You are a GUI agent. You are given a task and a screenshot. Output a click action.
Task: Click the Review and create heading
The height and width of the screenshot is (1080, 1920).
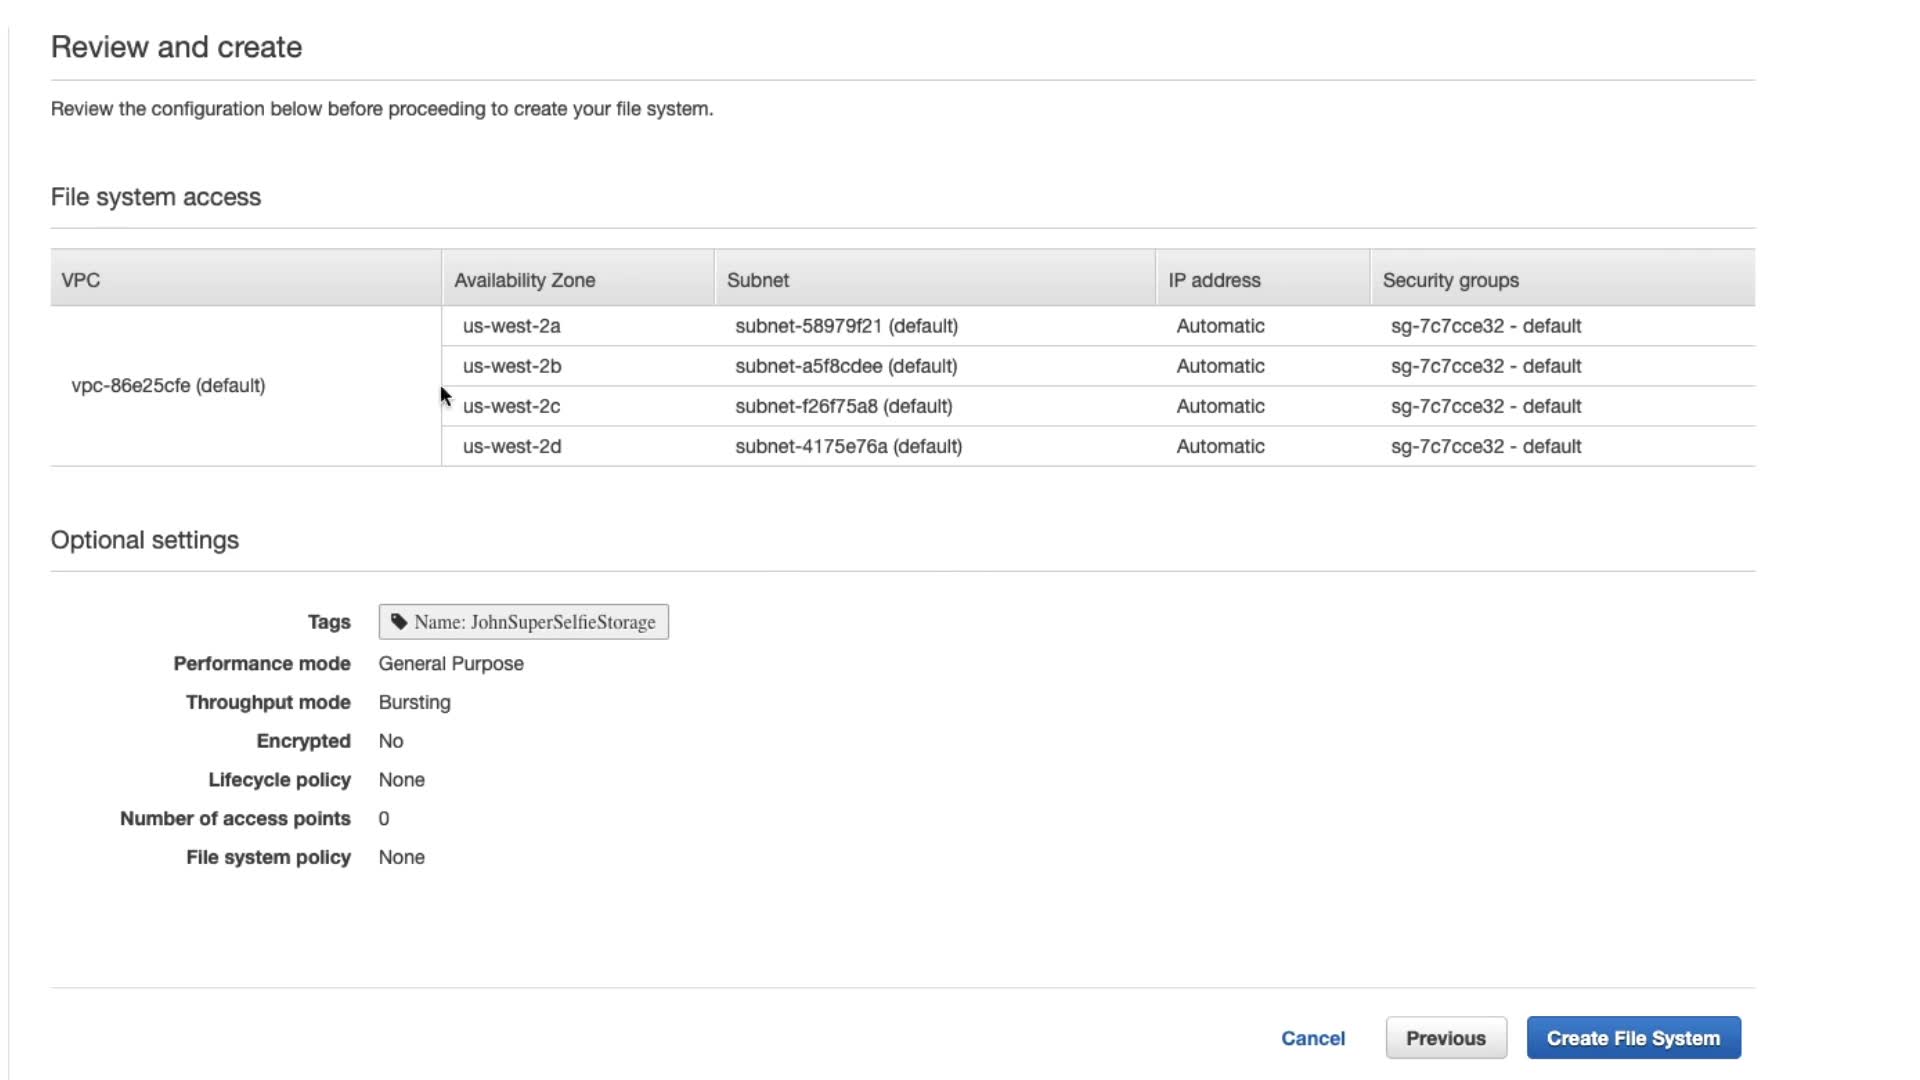coord(176,47)
